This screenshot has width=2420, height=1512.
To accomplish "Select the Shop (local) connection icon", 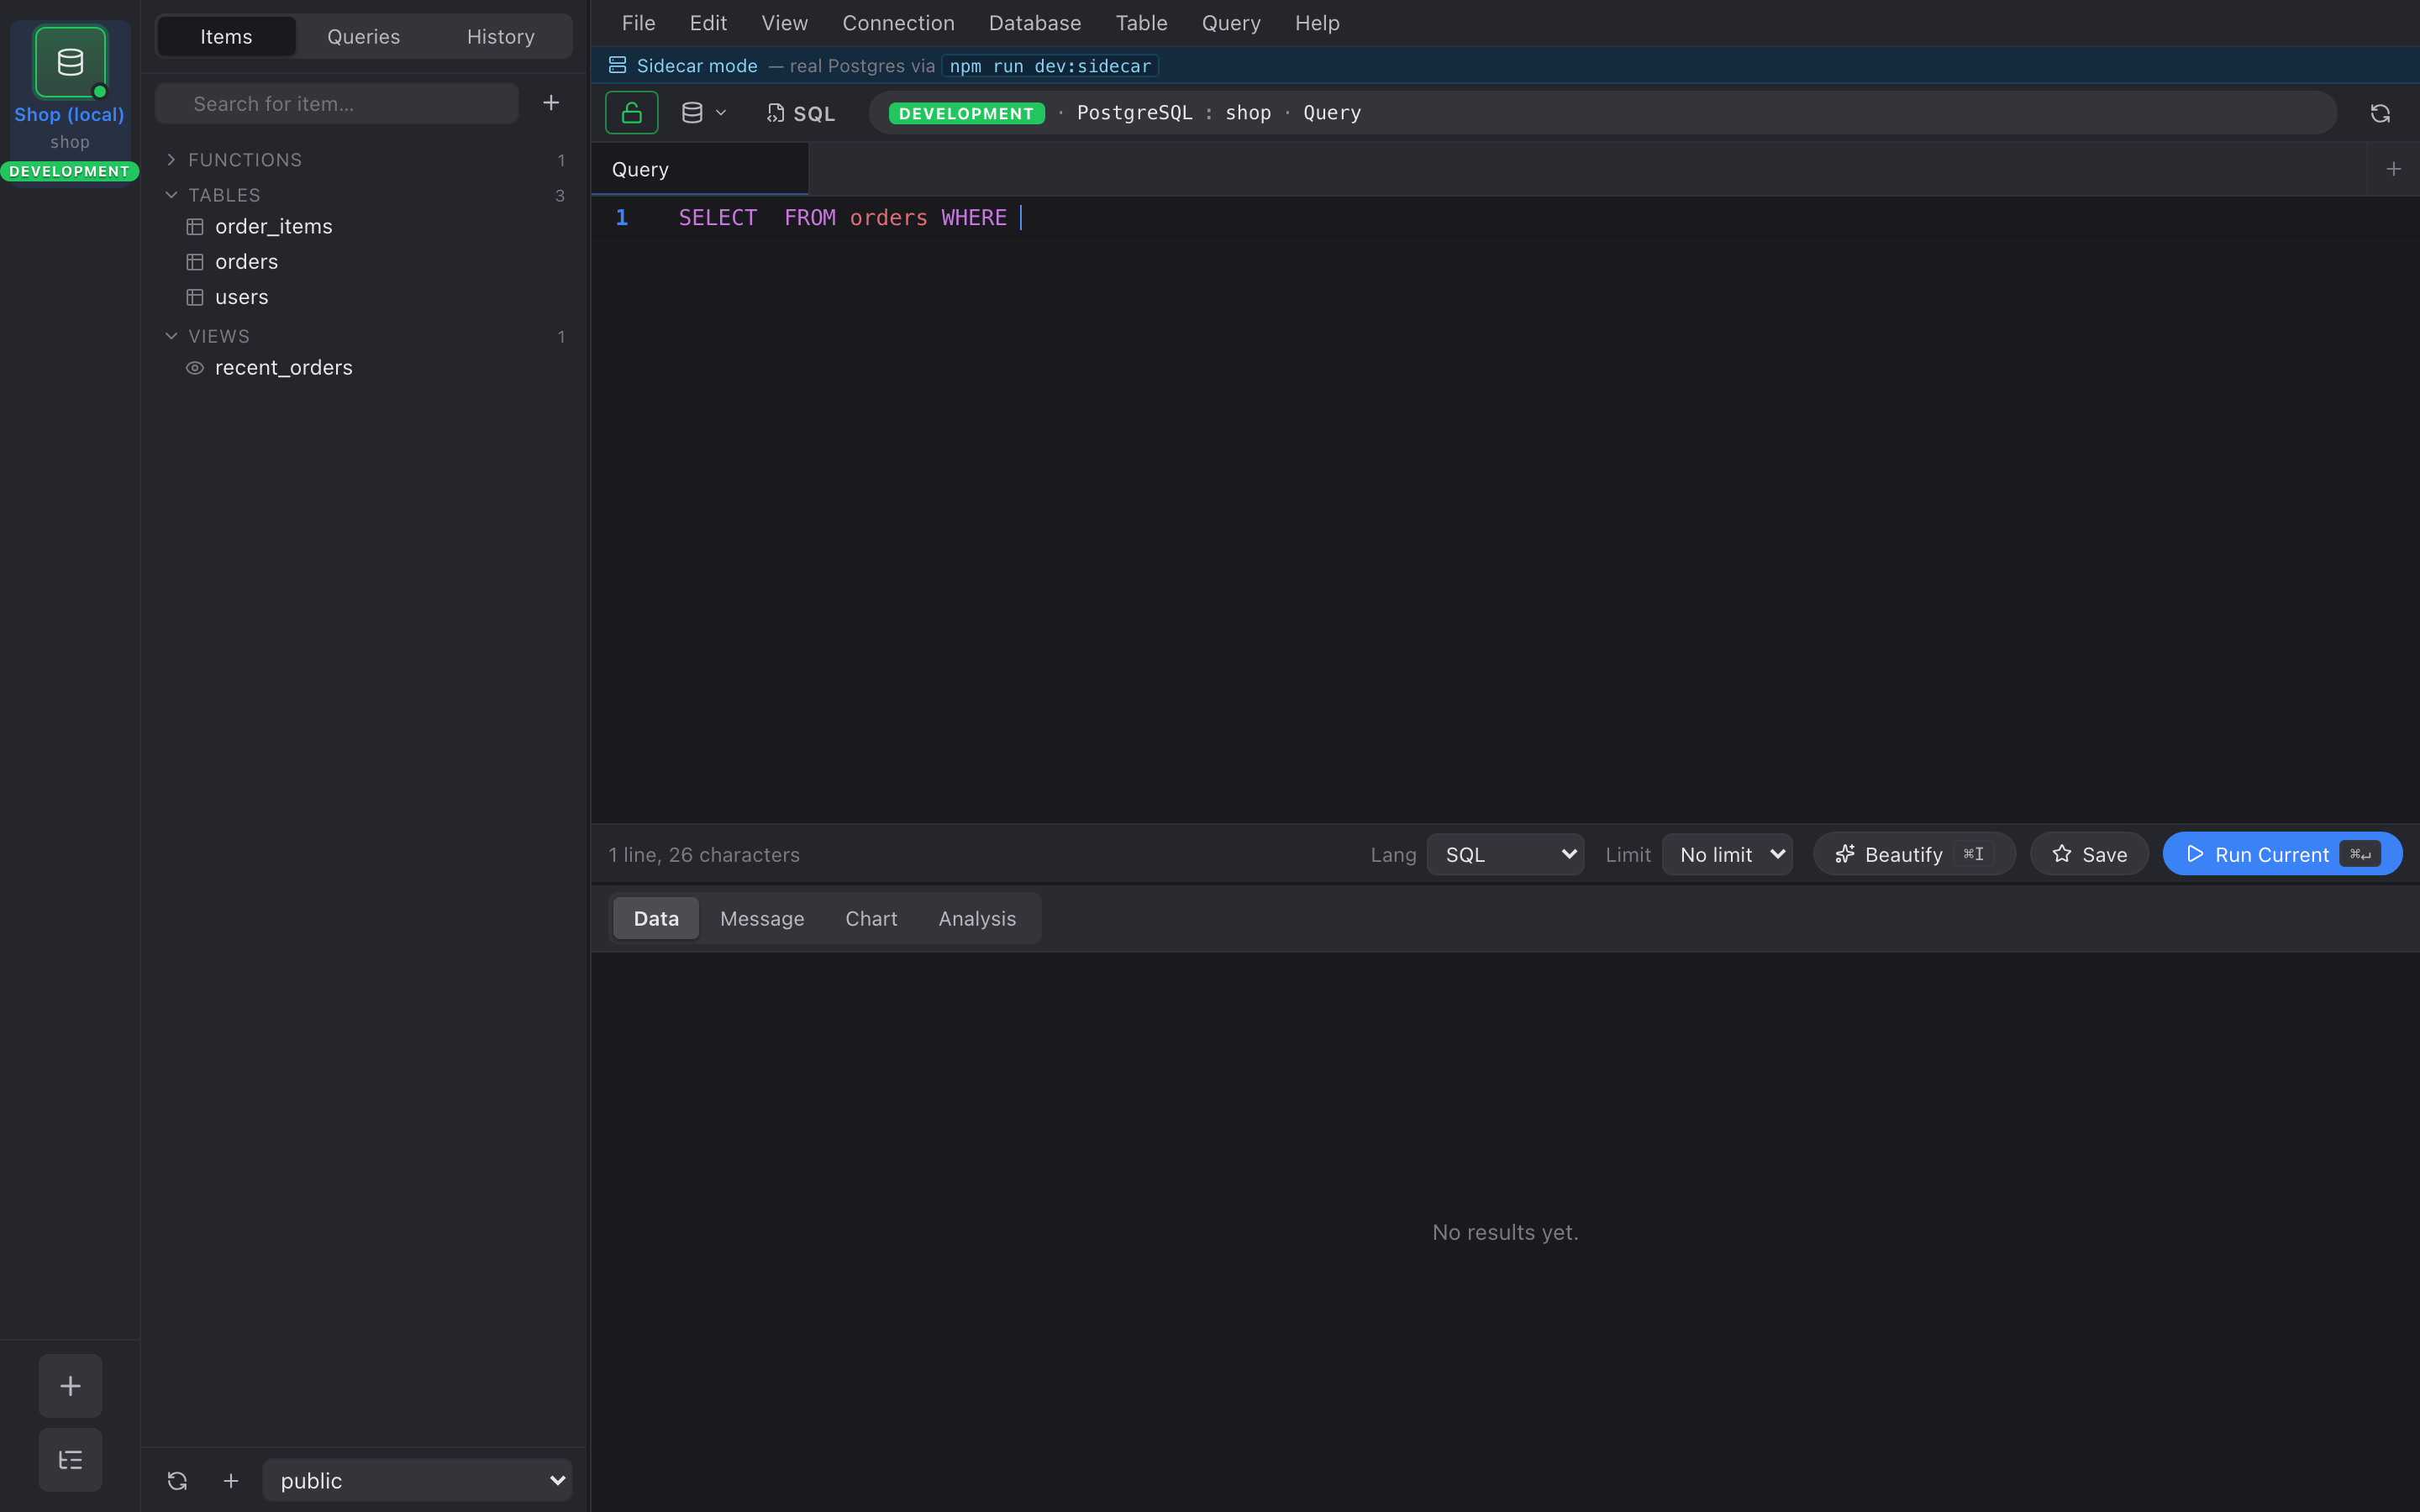I will point(70,62).
